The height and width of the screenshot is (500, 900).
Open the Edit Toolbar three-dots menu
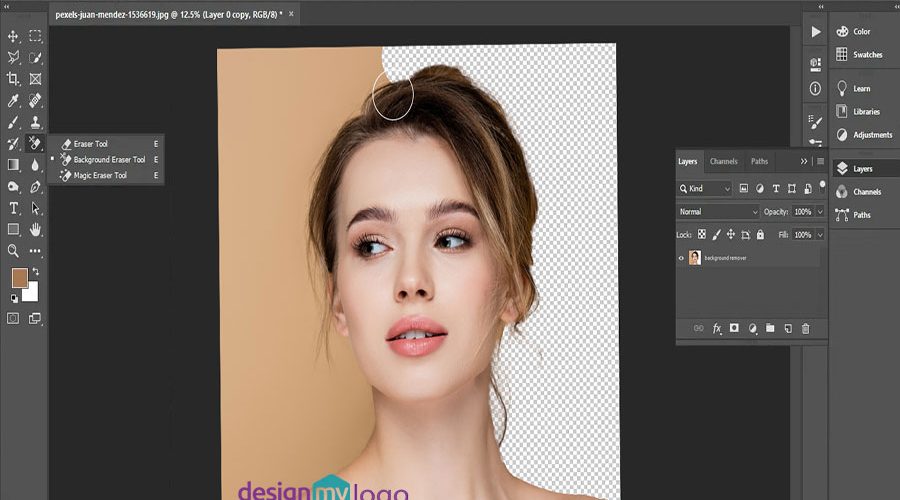click(35, 251)
